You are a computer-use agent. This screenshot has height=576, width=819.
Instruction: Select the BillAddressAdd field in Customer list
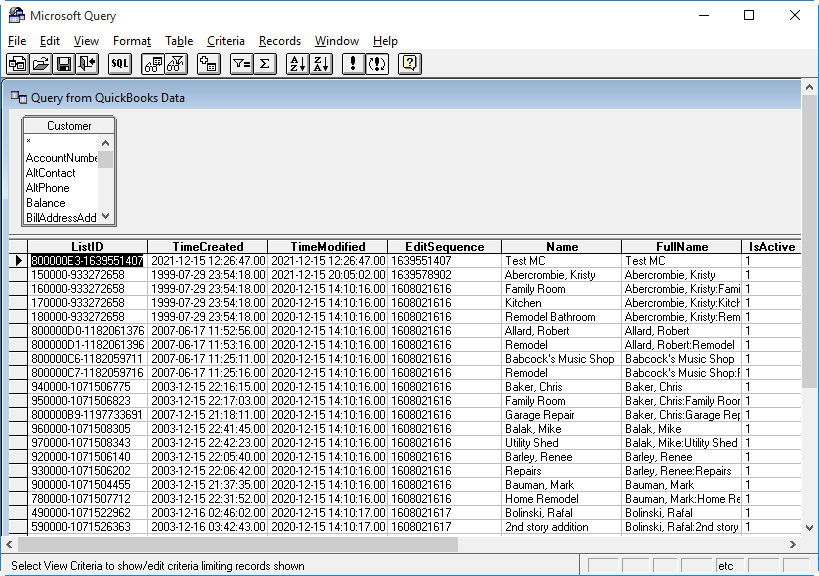pos(61,218)
